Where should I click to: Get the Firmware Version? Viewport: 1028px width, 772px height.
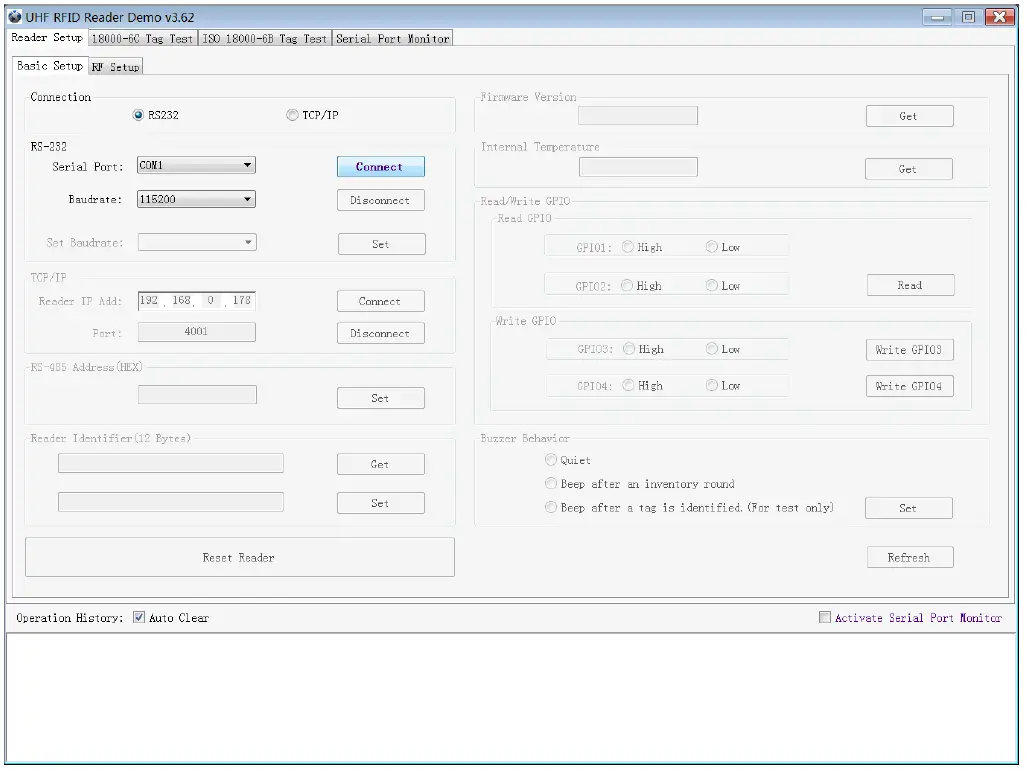click(x=908, y=115)
